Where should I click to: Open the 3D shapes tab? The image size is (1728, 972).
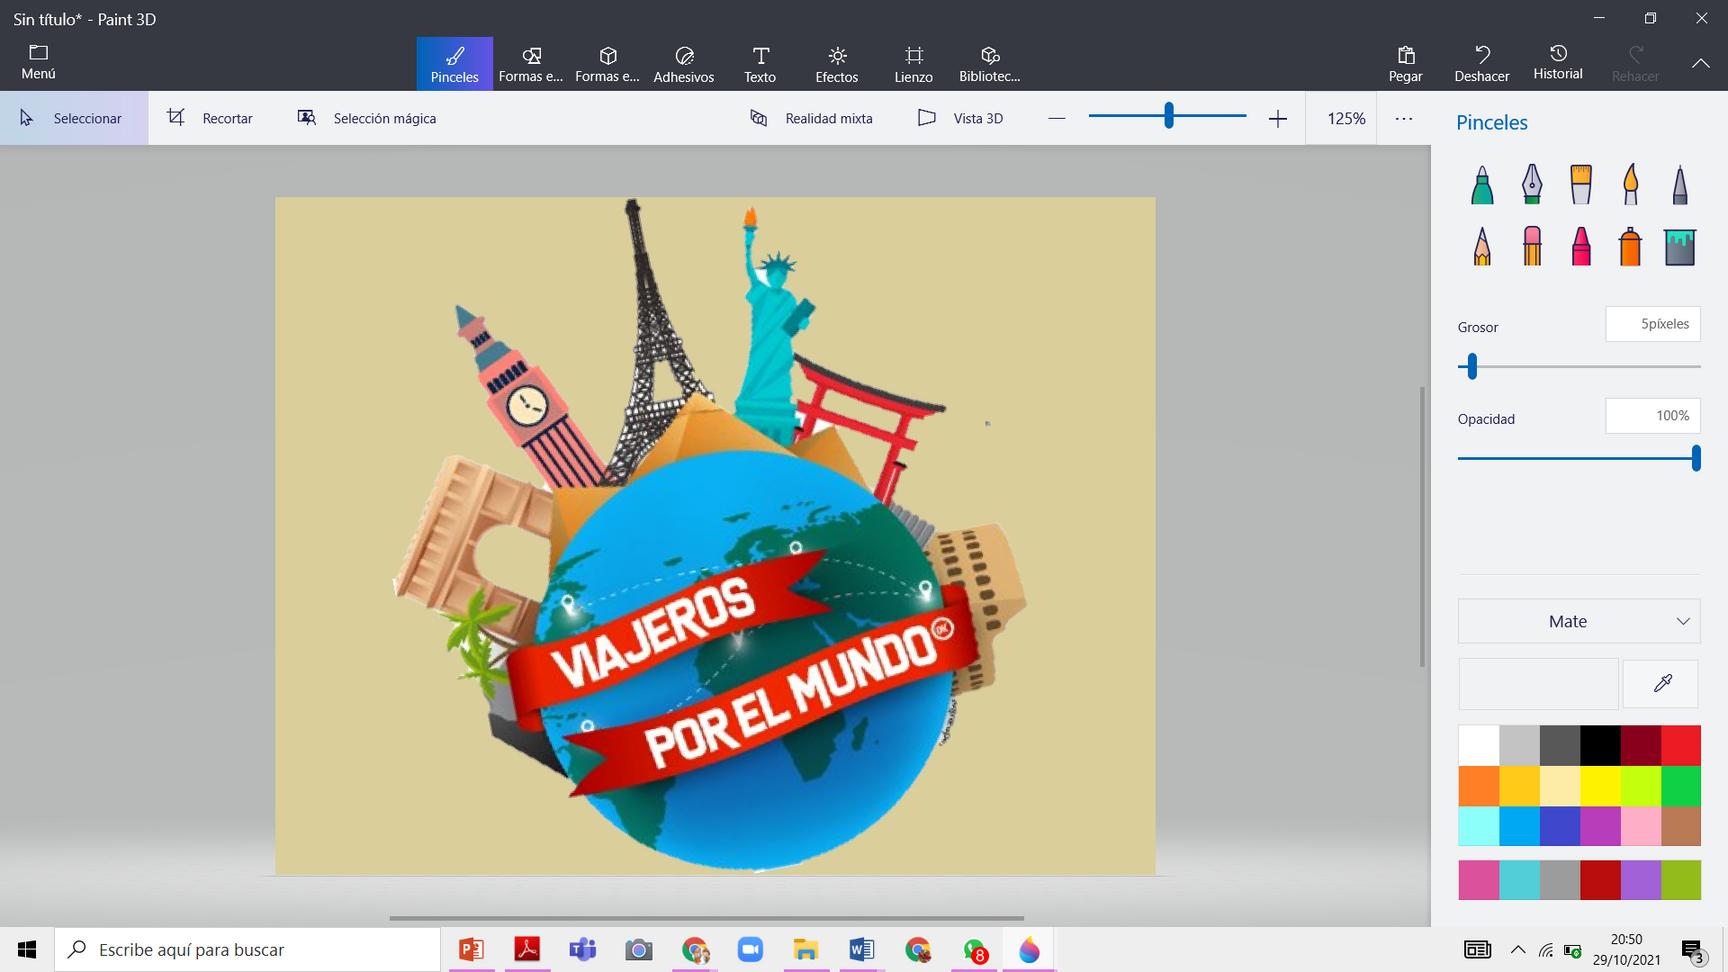[607, 63]
